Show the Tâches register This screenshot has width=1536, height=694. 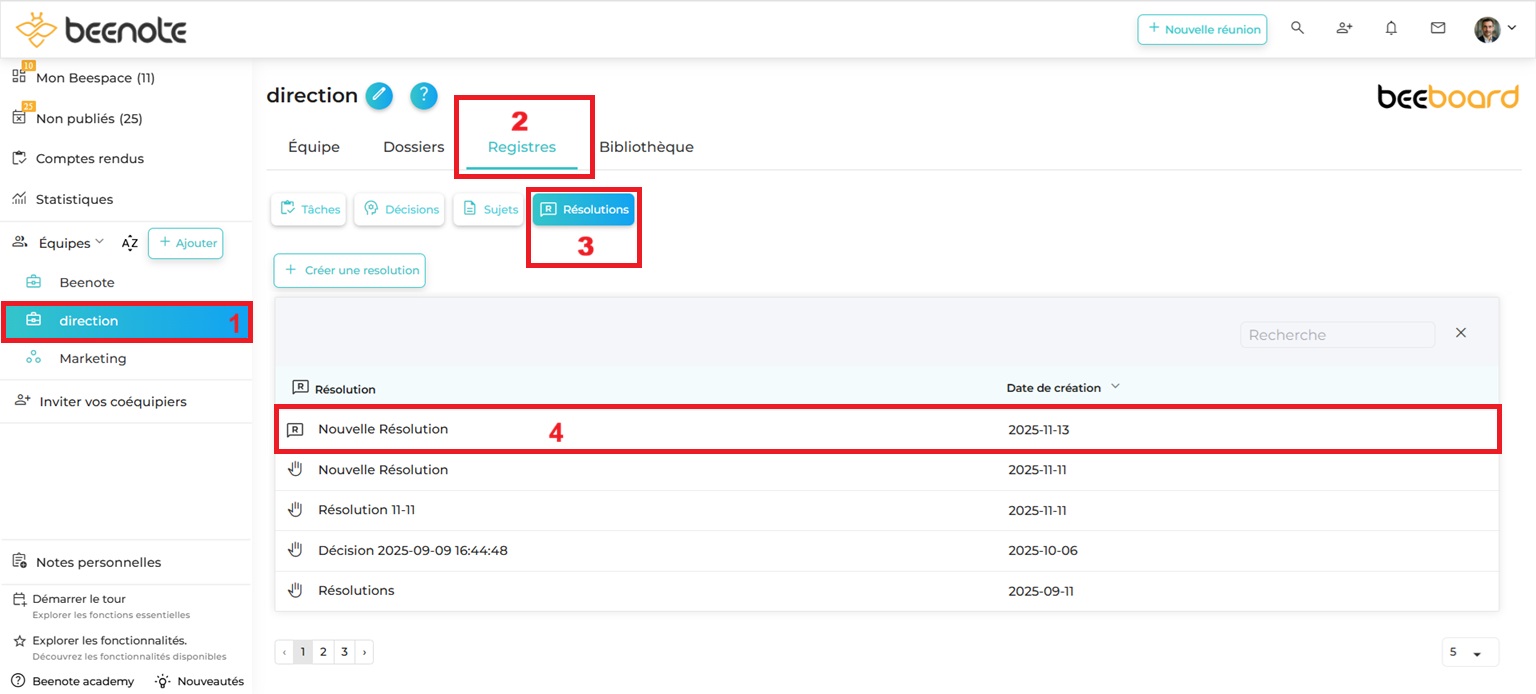(309, 210)
